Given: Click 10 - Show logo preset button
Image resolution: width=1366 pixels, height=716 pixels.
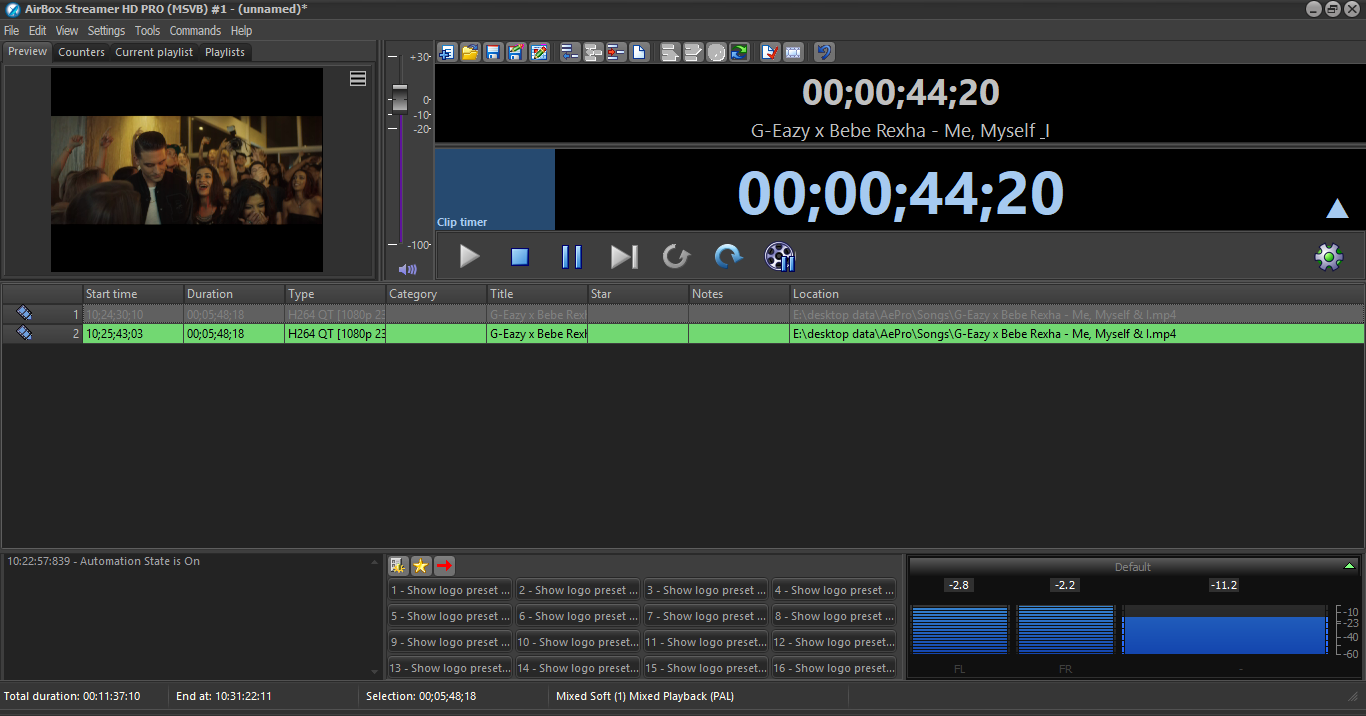Looking at the screenshot, I should tap(578, 642).
